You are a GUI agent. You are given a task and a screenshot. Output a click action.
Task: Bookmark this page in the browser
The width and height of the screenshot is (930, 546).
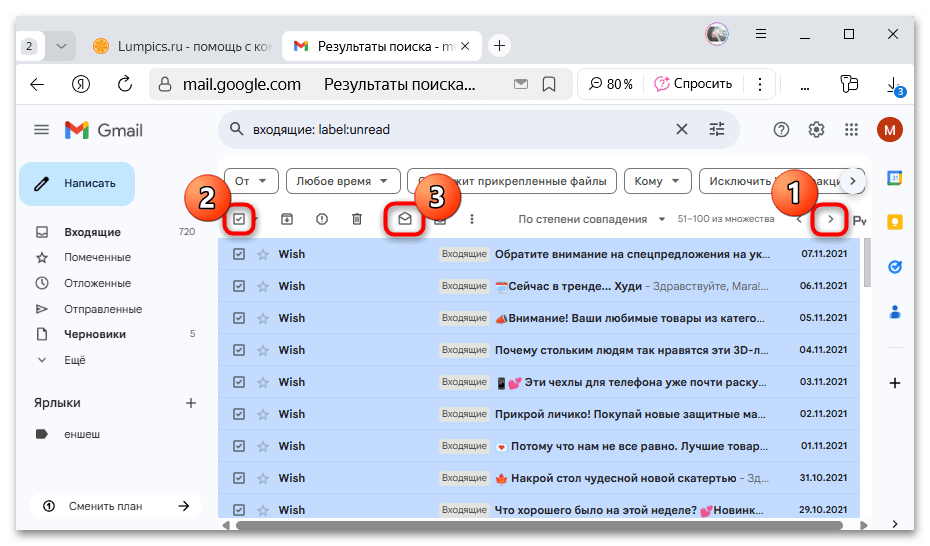point(549,84)
